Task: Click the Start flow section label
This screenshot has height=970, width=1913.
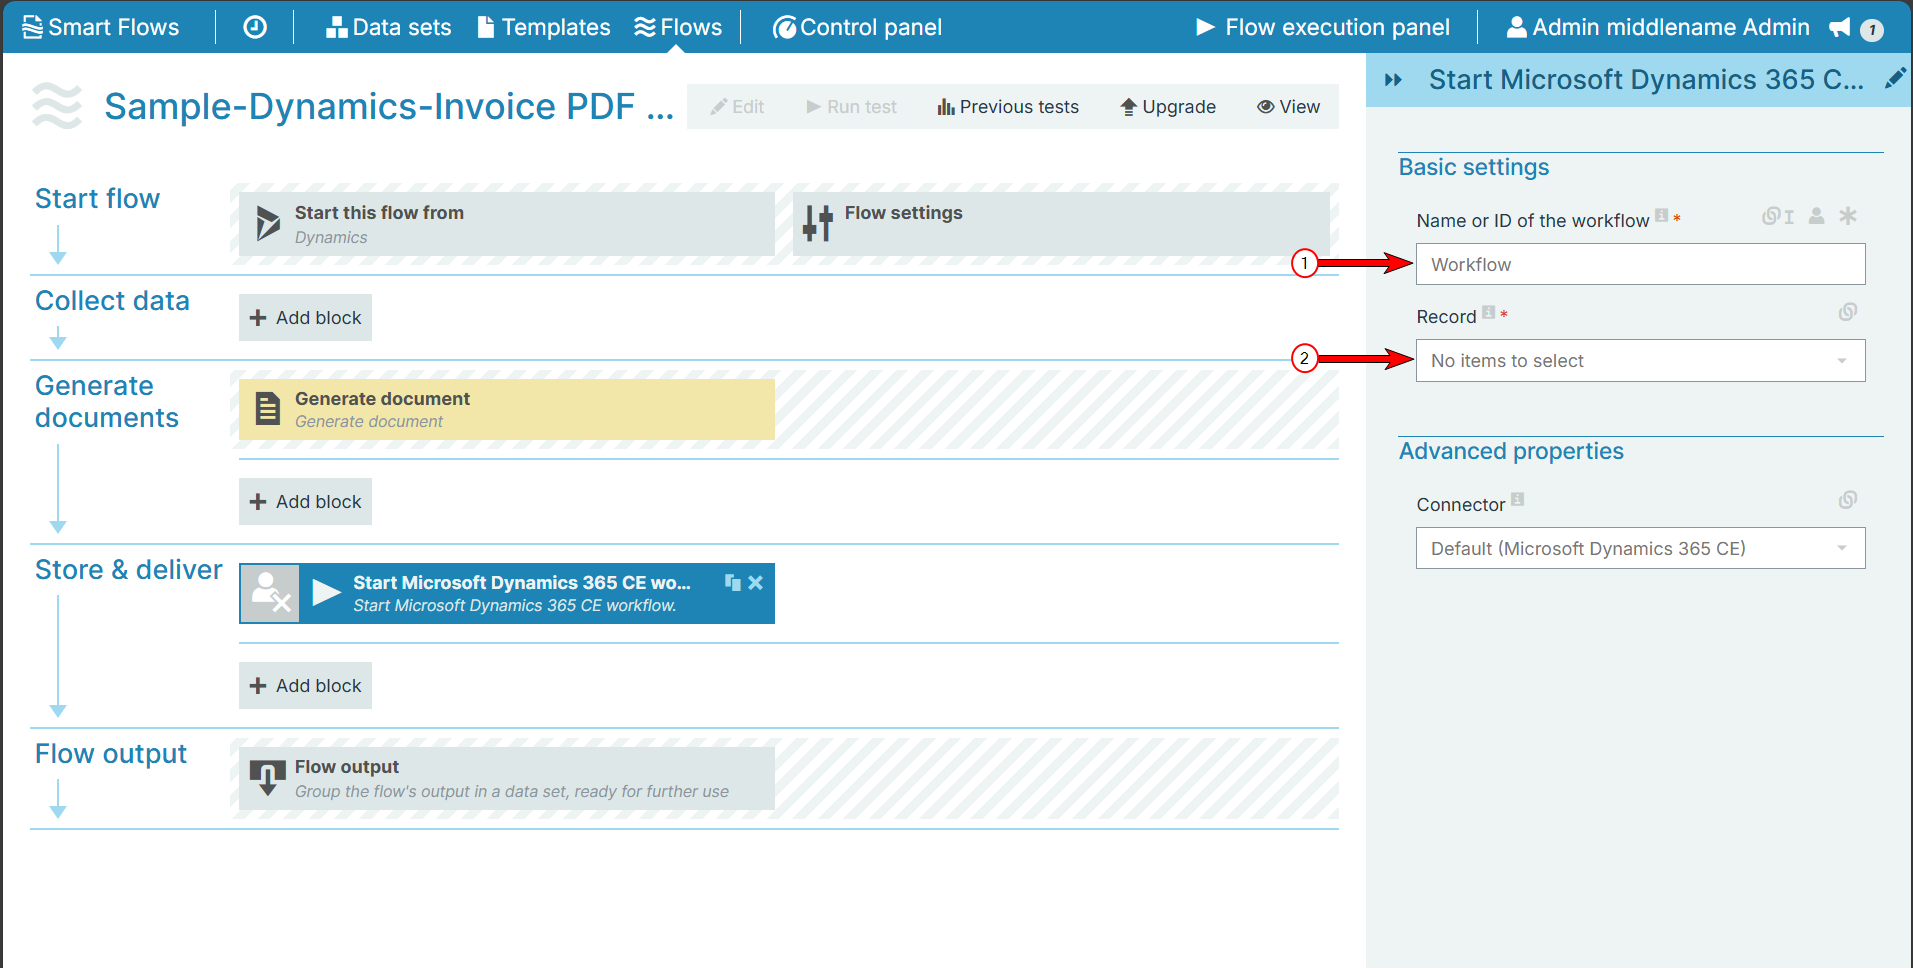Action: point(97,198)
